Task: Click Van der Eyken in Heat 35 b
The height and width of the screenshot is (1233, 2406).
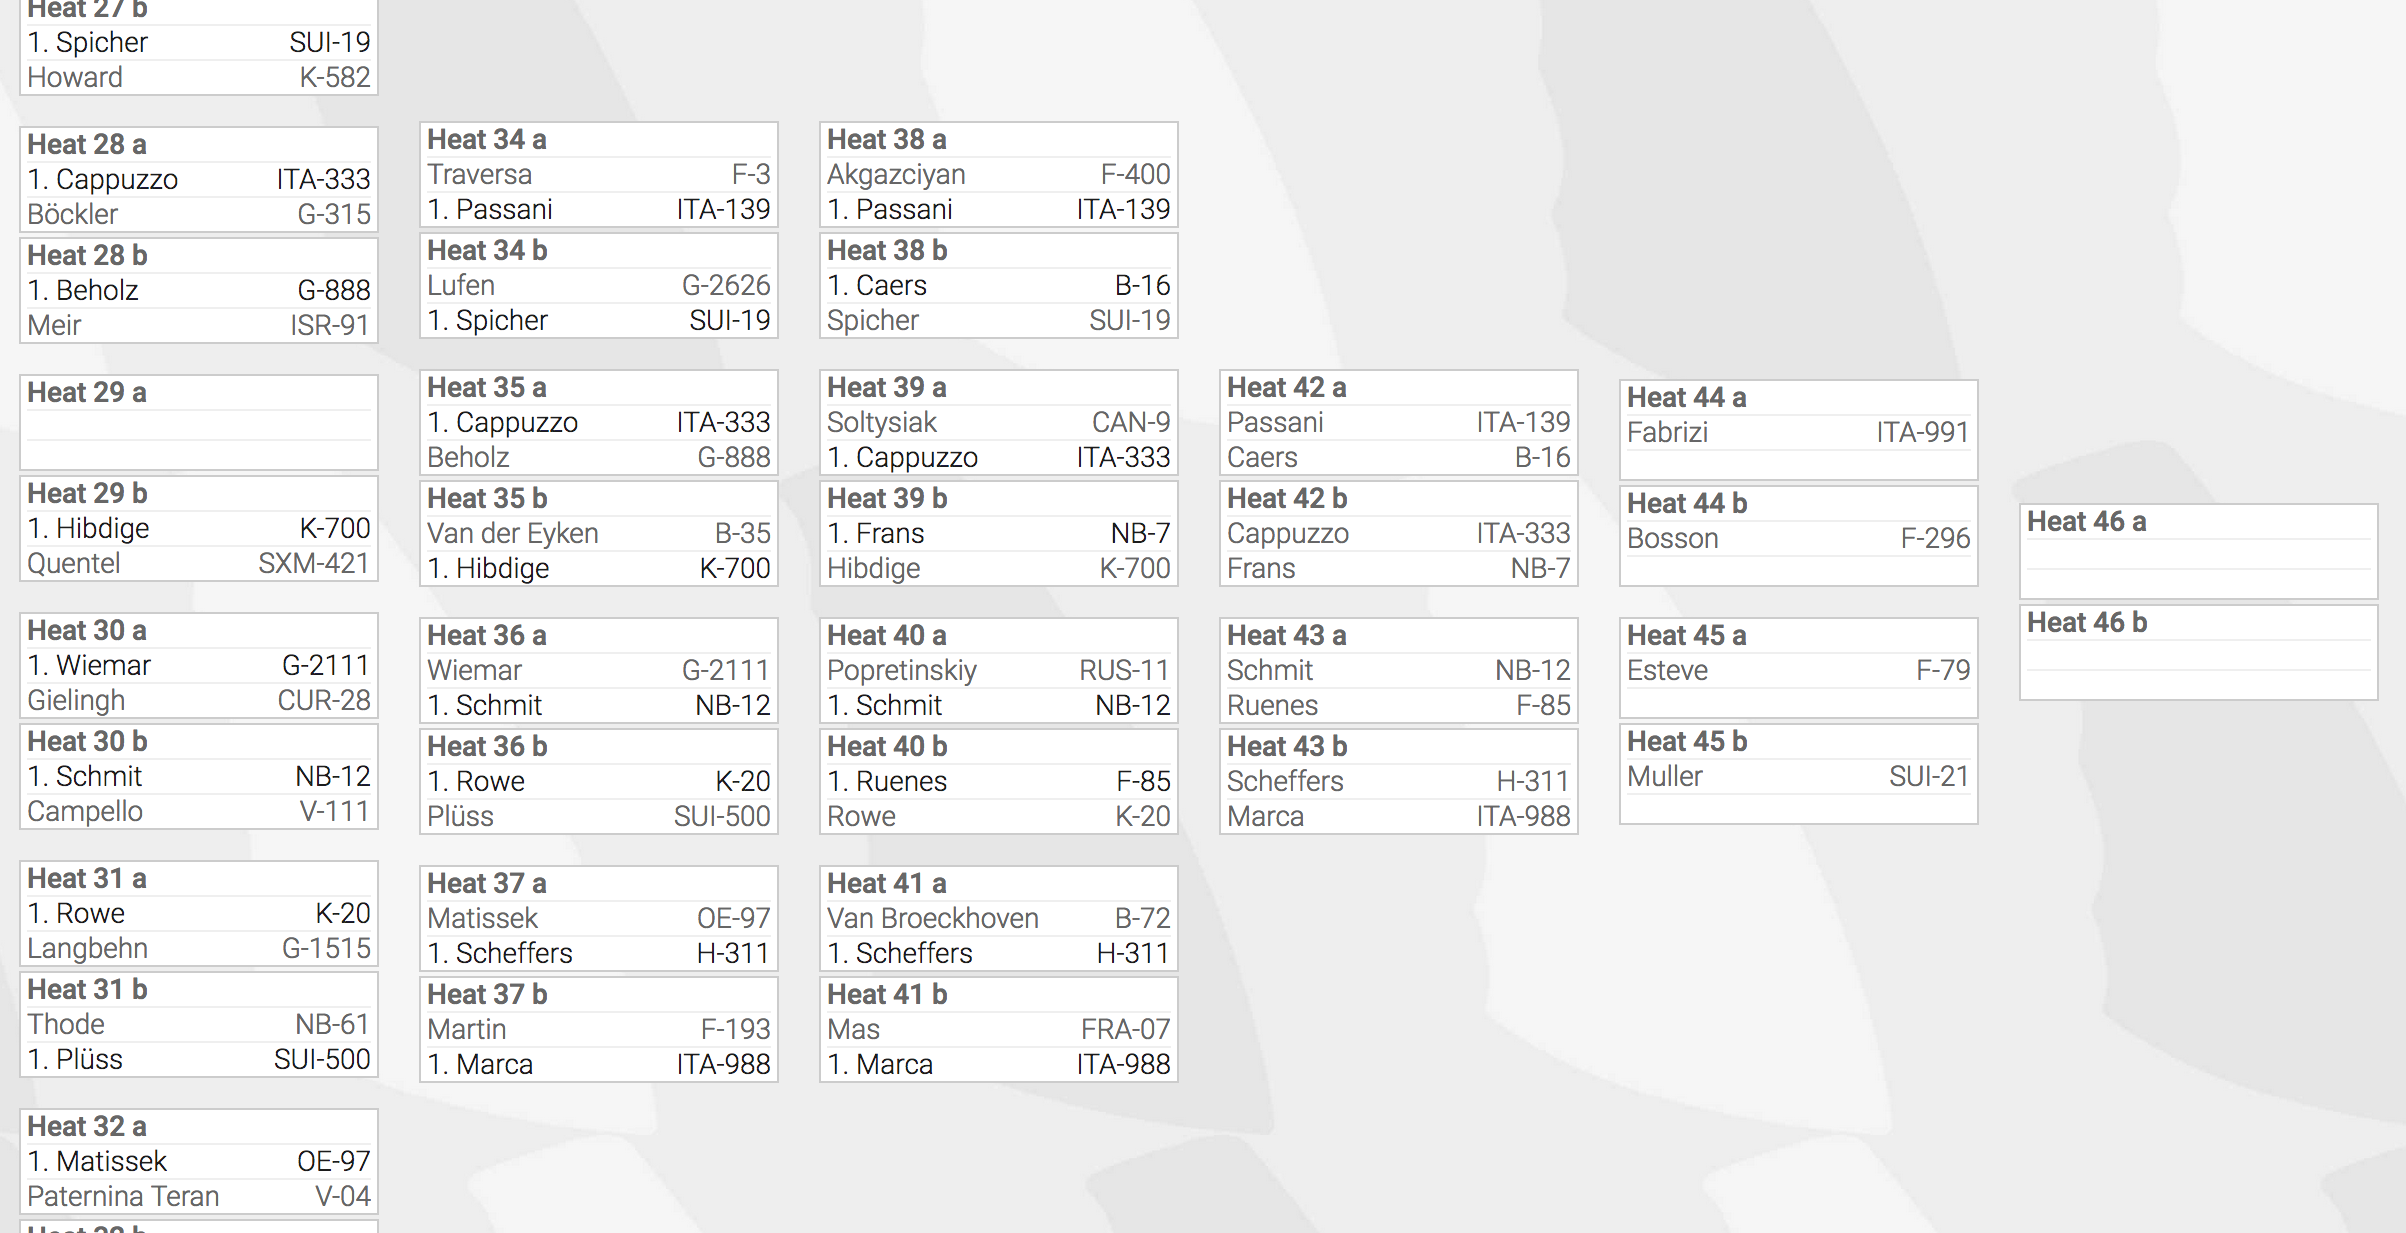Action: pyautogui.click(x=513, y=534)
